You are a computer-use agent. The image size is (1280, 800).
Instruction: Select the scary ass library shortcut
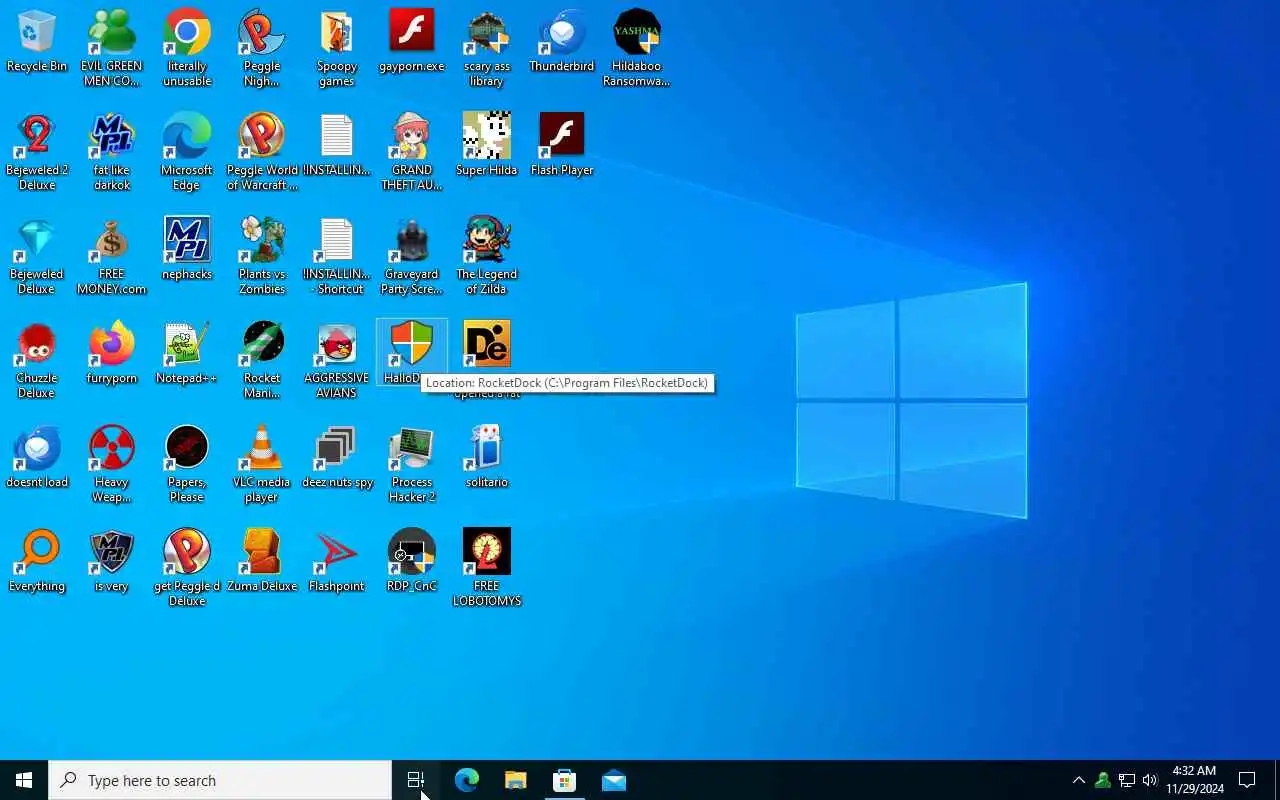487,48
